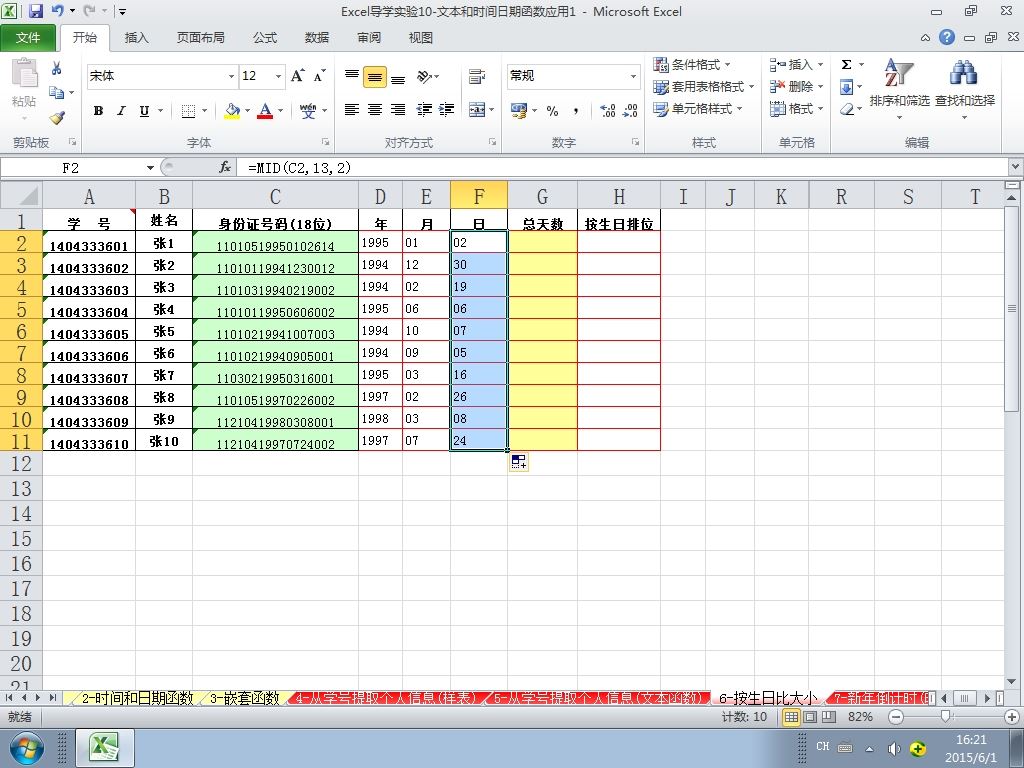The image size is (1024, 768).
Task: Select the Format Painter brush
Action: coord(57,118)
